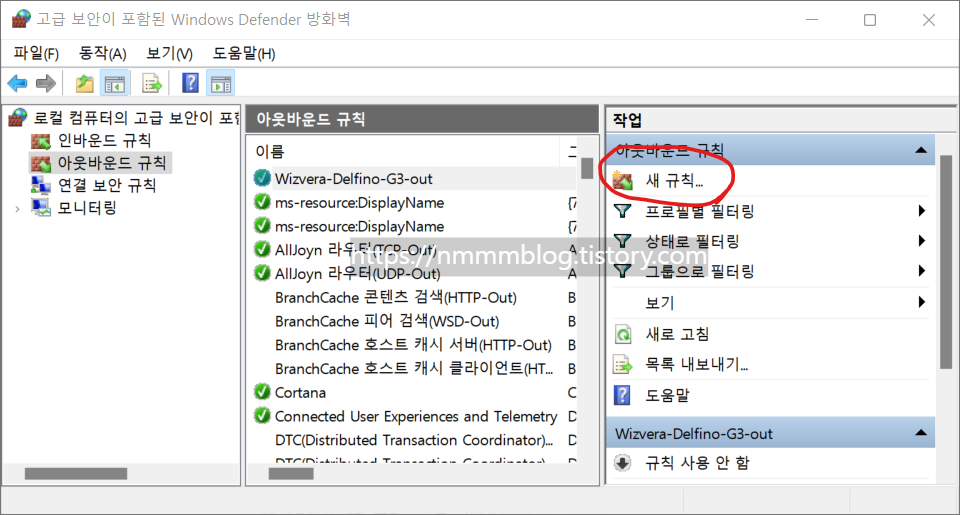Click the funnel icon beside 프로필별 필터링
960x515 pixels.
[x=623, y=211]
